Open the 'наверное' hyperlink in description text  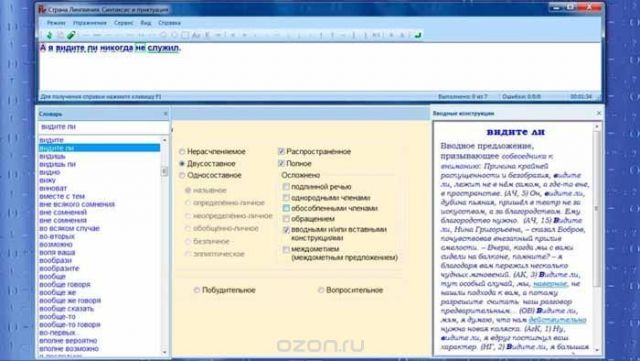tap(550, 283)
